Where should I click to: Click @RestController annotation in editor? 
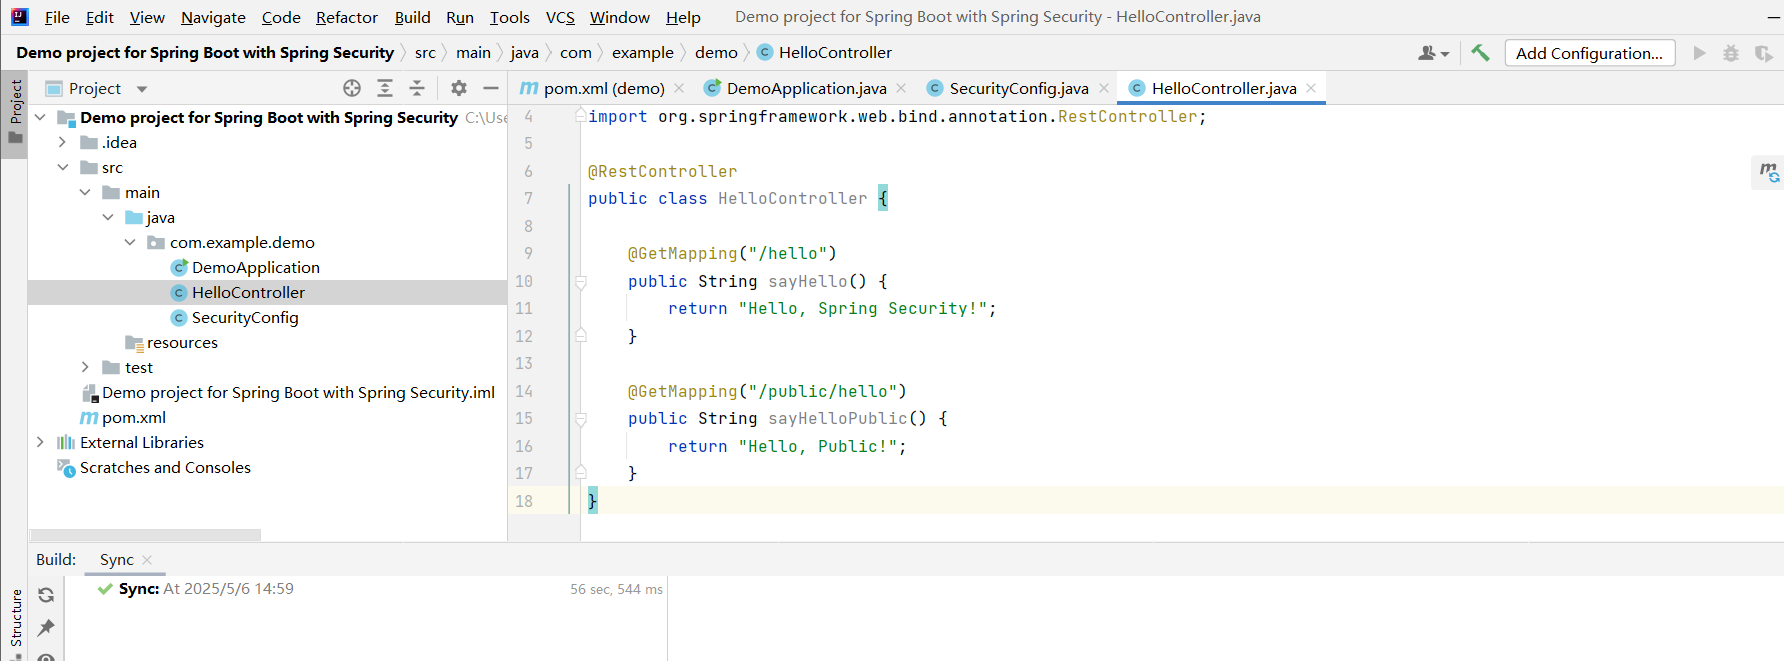point(662,172)
